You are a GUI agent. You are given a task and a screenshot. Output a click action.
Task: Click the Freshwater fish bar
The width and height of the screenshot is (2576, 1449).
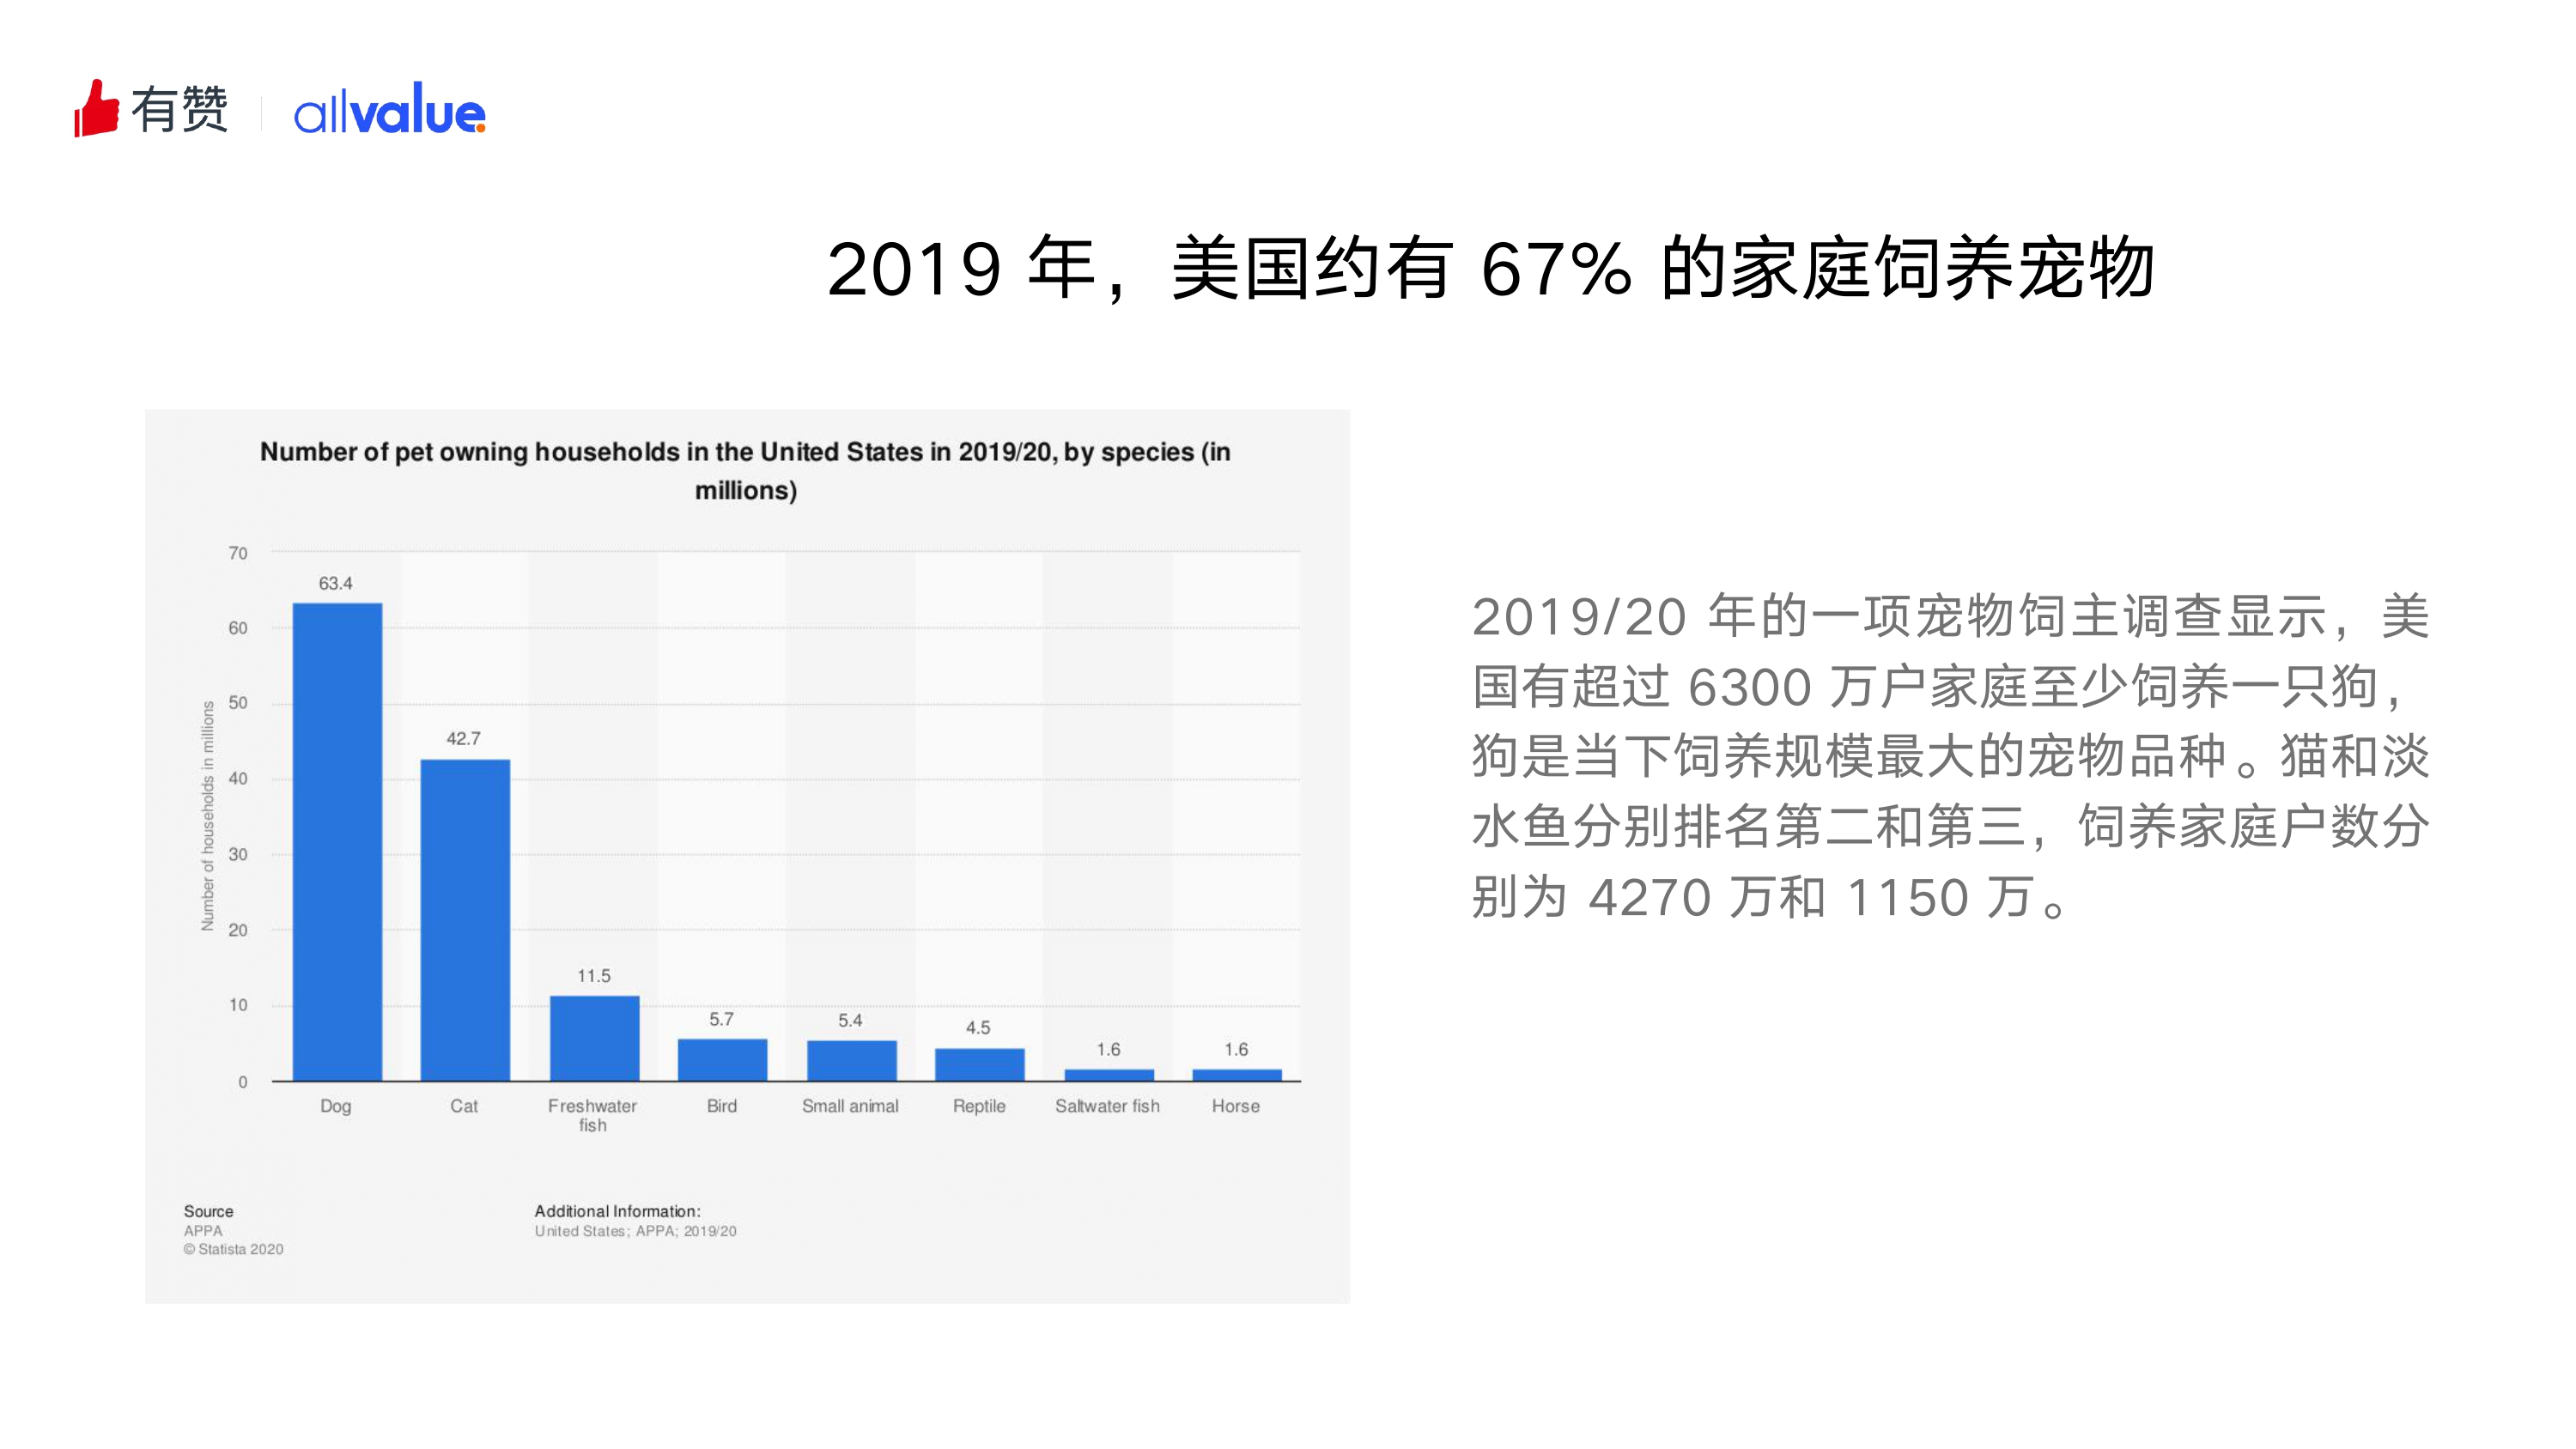tap(594, 1038)
